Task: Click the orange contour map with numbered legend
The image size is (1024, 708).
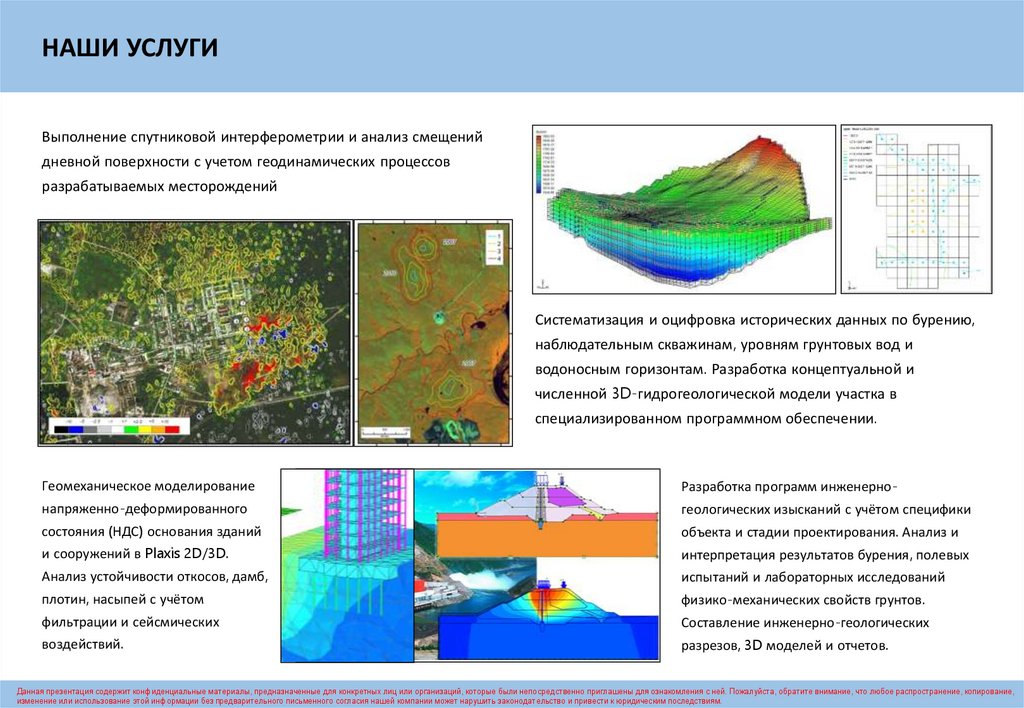Action: pyautogui.click(x=434, y=333)
